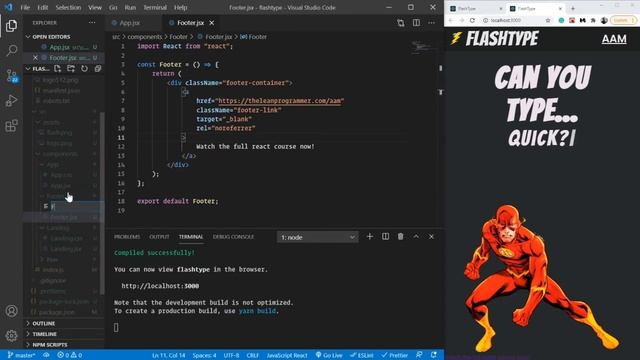The height and width of the screenshot is (360, 640).
Task: Switch to the Problems panel tab
Action: (127, 237)
